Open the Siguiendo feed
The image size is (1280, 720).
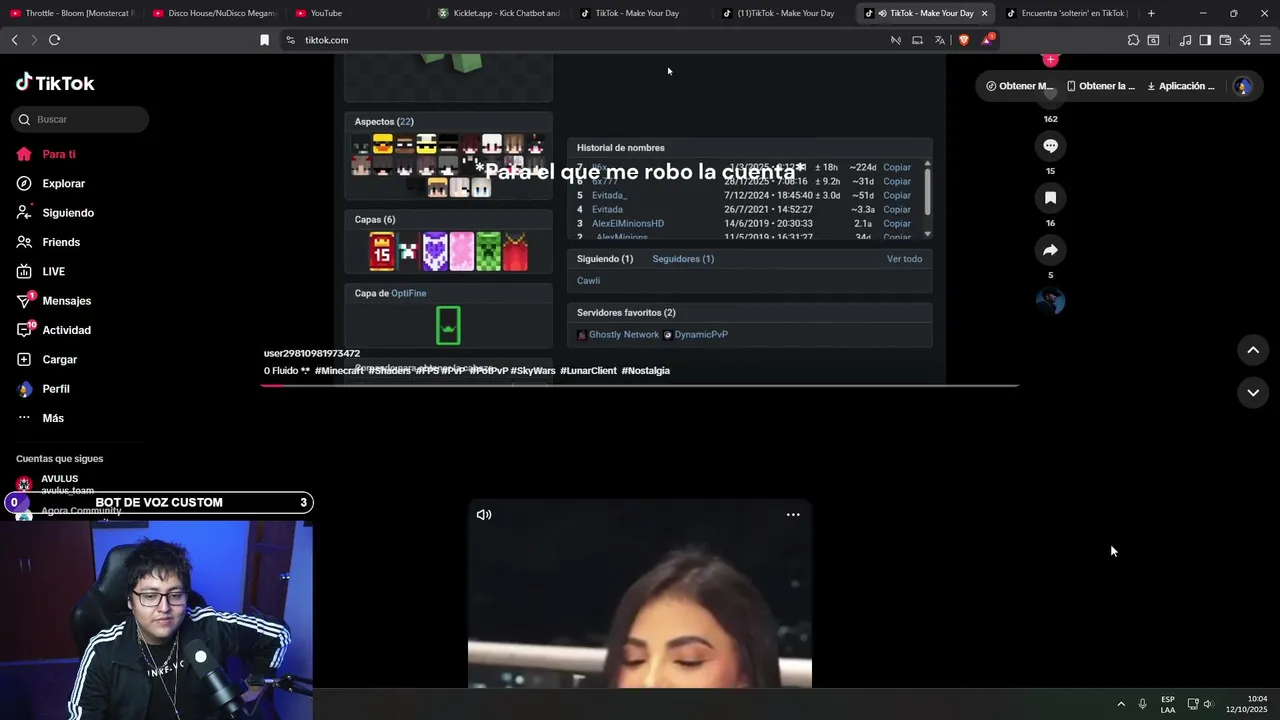55,213
